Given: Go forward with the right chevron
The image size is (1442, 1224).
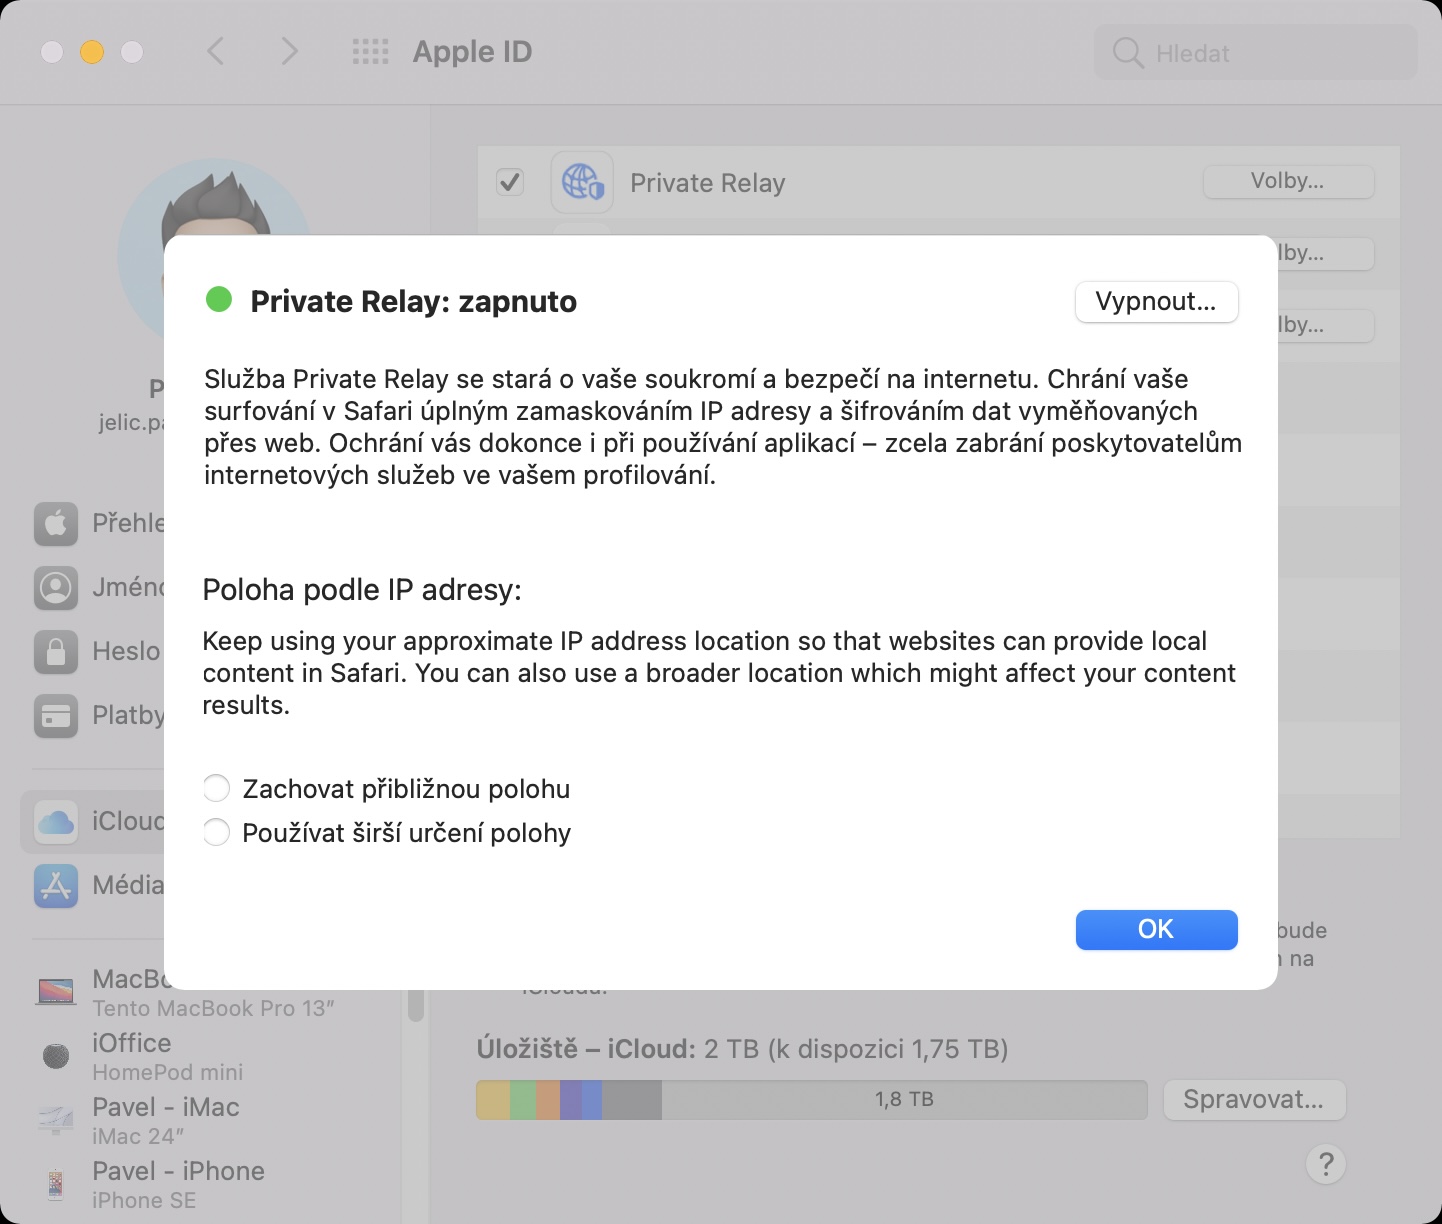Looking at the screenshot, I should [289, 51].
